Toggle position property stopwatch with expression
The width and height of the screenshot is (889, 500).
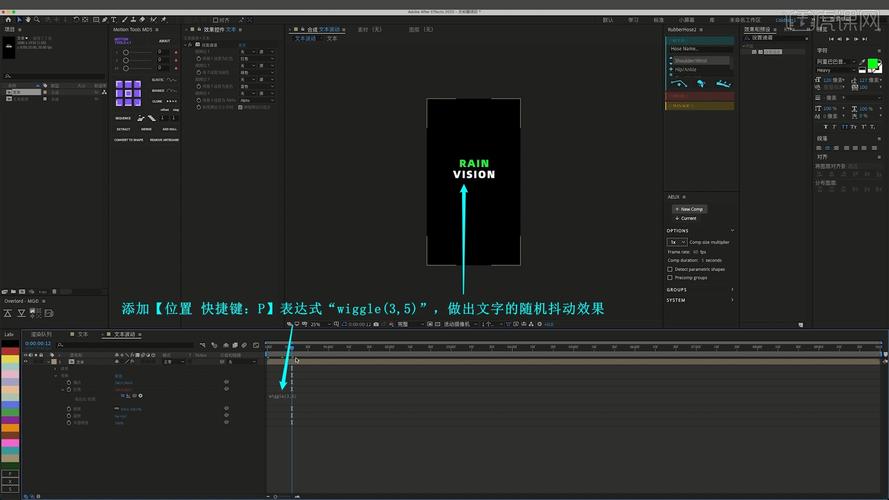coord(69,389)
